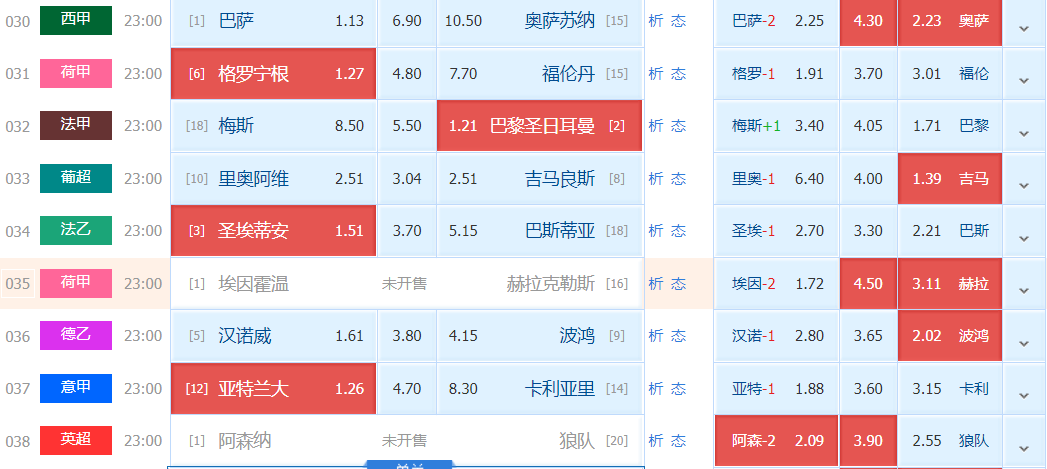Select handicap 格罗-1 odds 1.91

coord(776,73)
